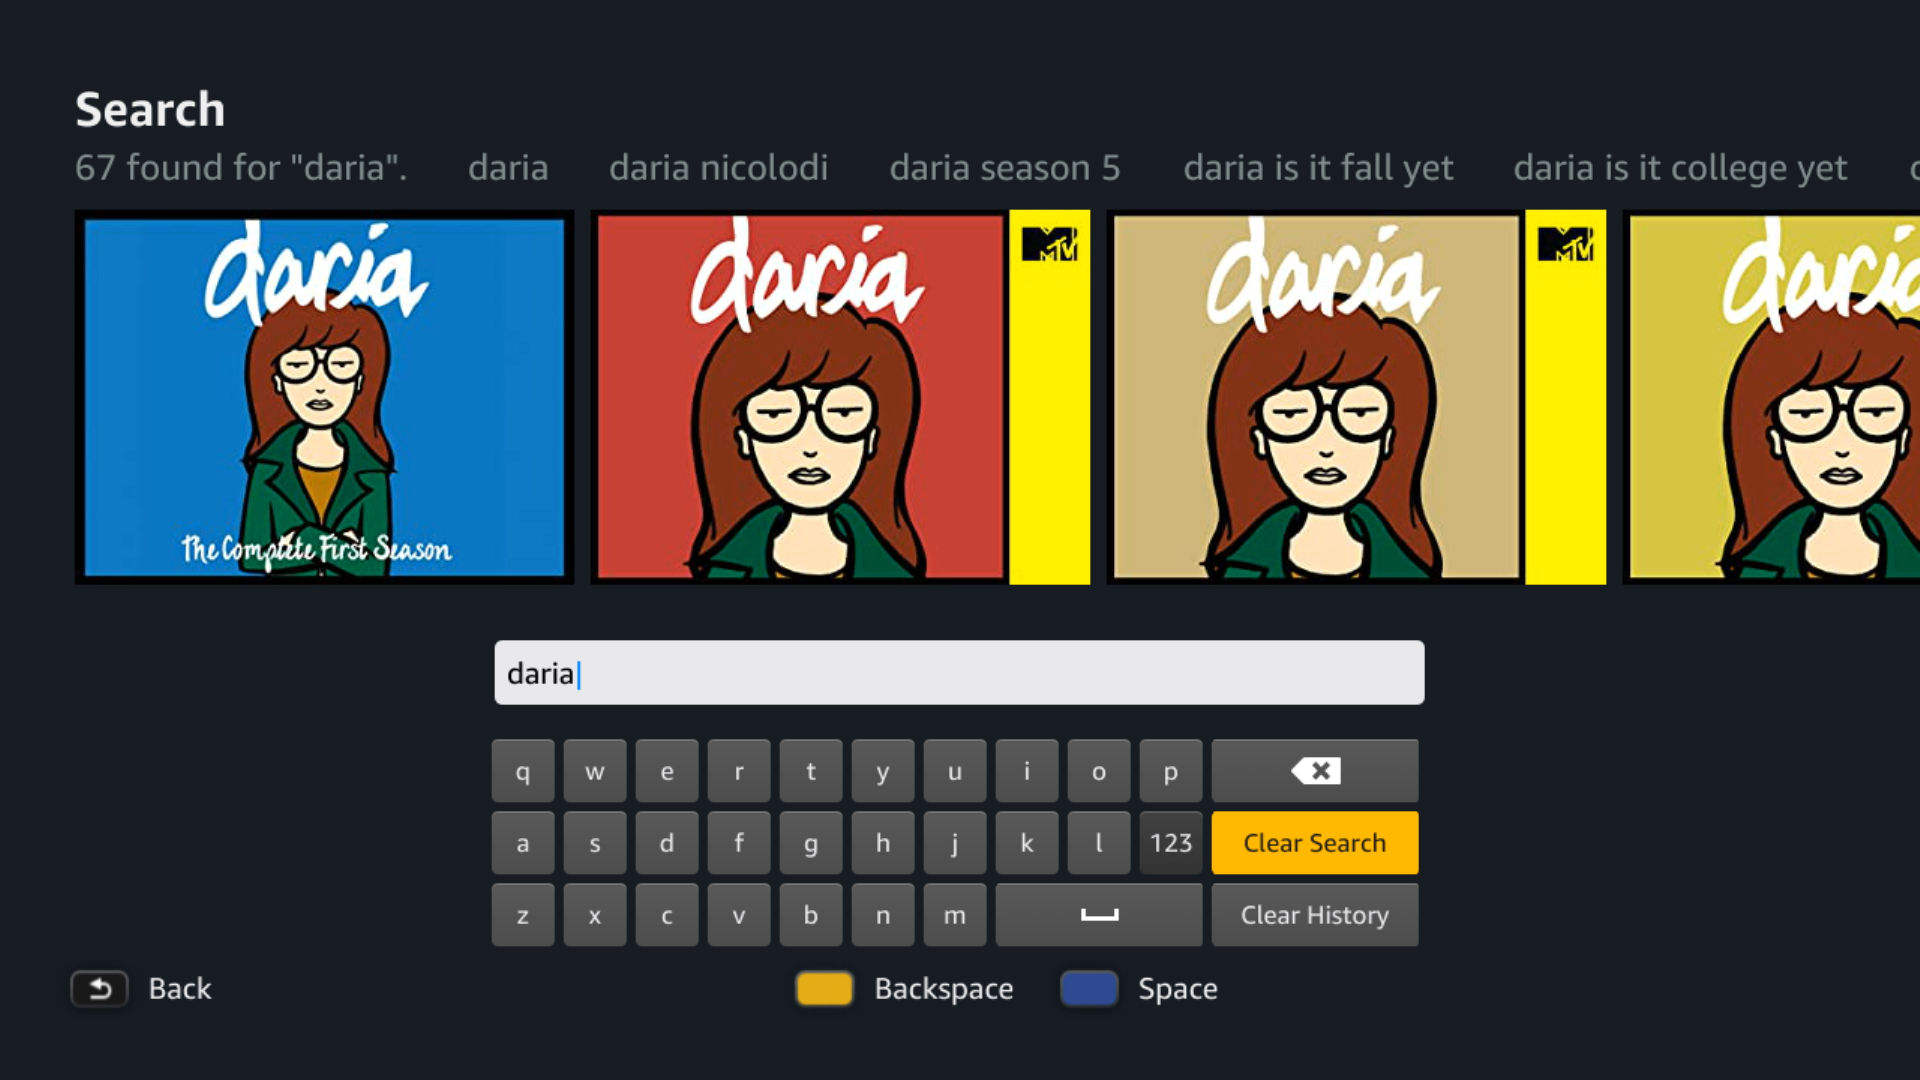Click the MTV logo on tan Daria poster
Screen dimensions: 1920x1080
[x=1565, y=244]
